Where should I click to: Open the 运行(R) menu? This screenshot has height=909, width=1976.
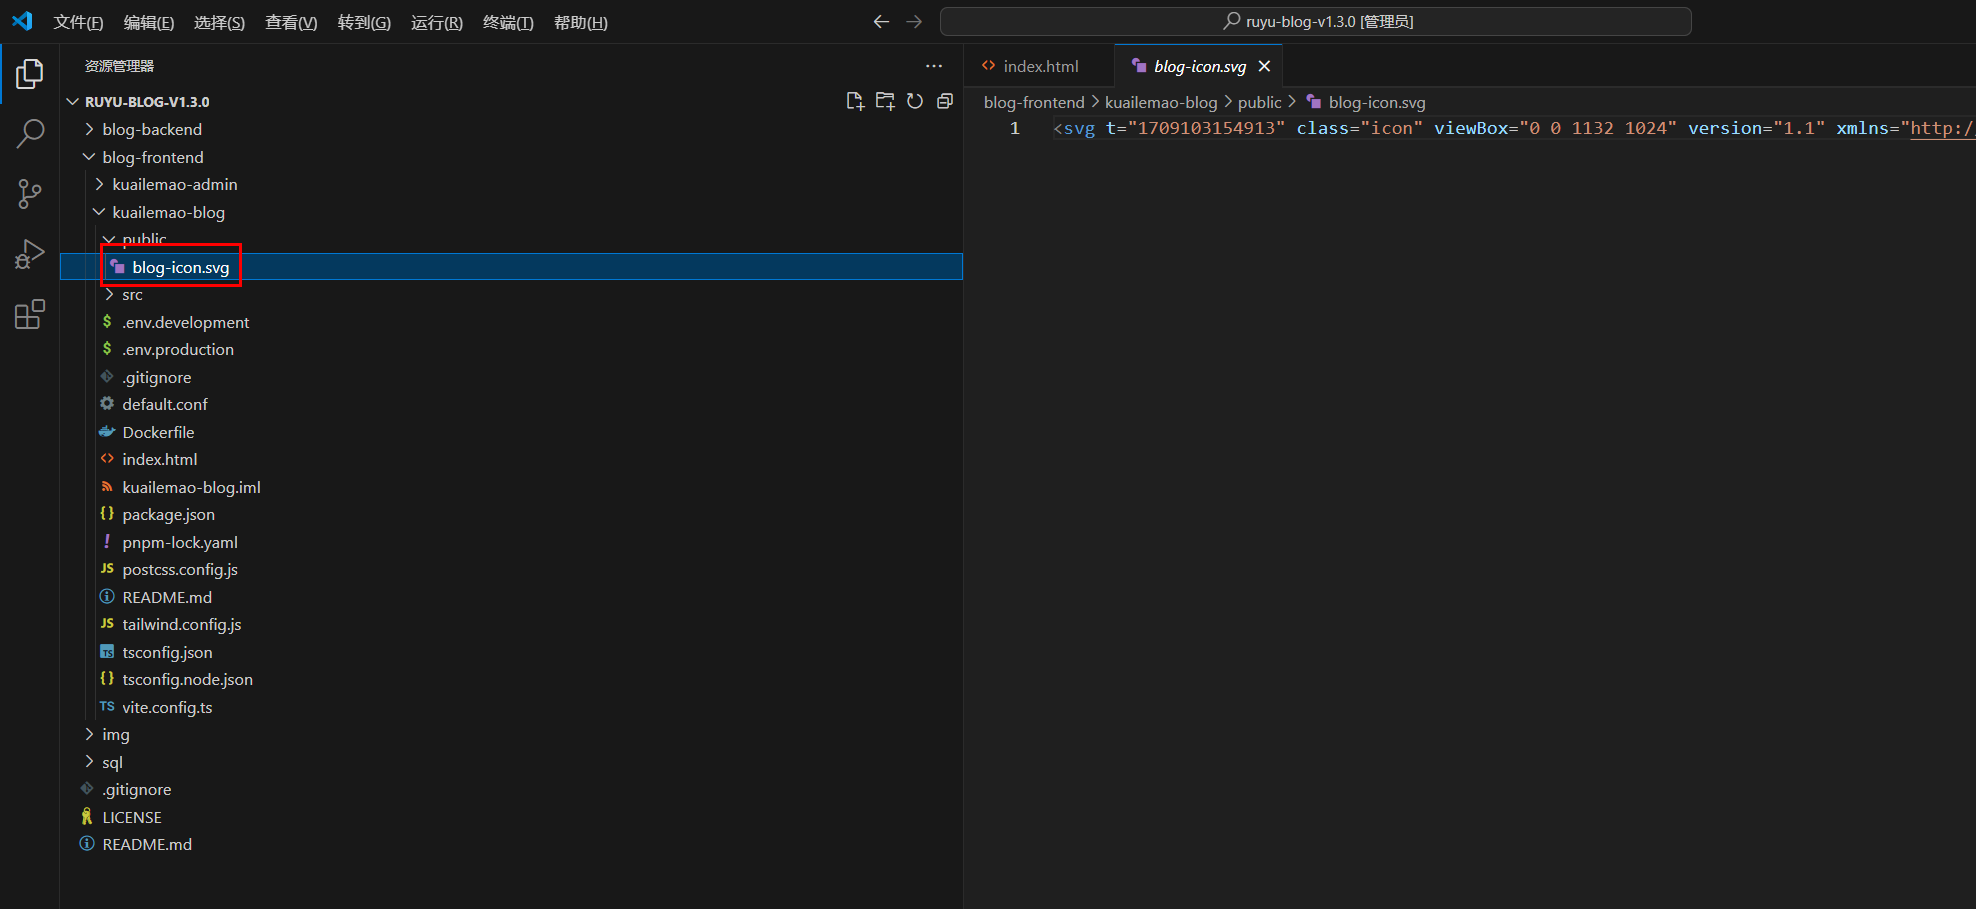click(436, 22)
